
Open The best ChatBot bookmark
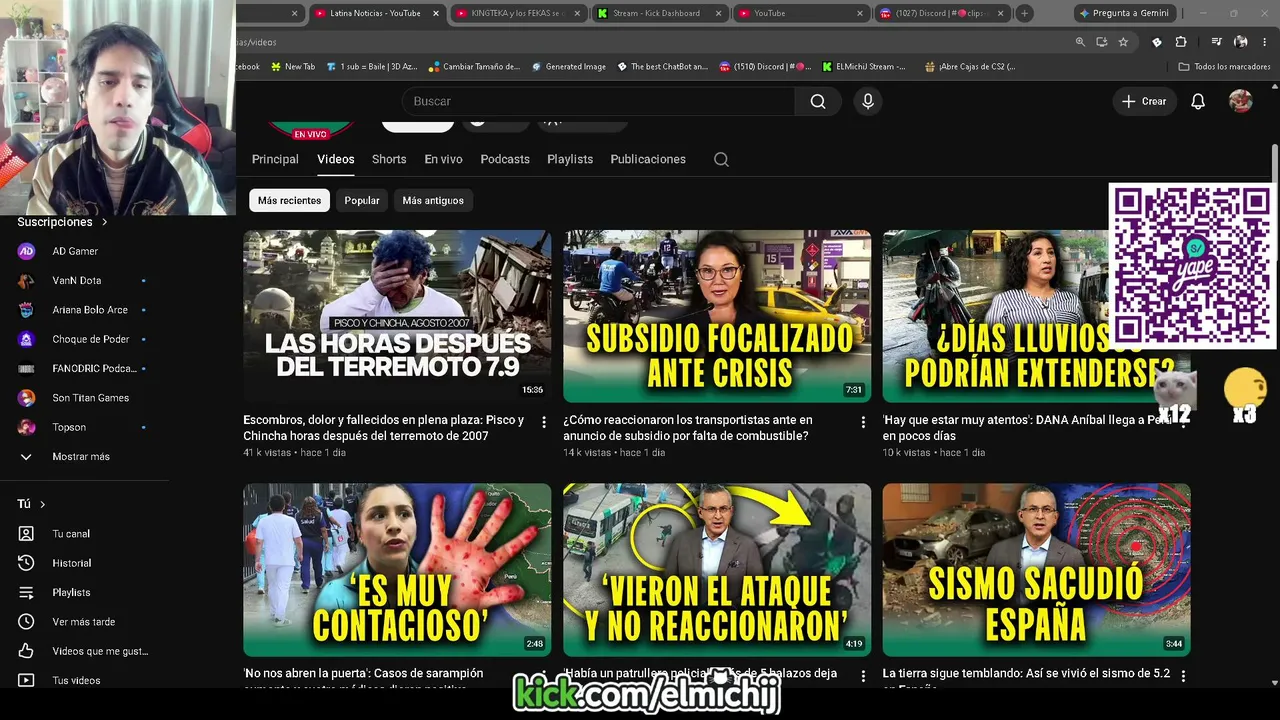pyautogui.click(x=662, y=67)
